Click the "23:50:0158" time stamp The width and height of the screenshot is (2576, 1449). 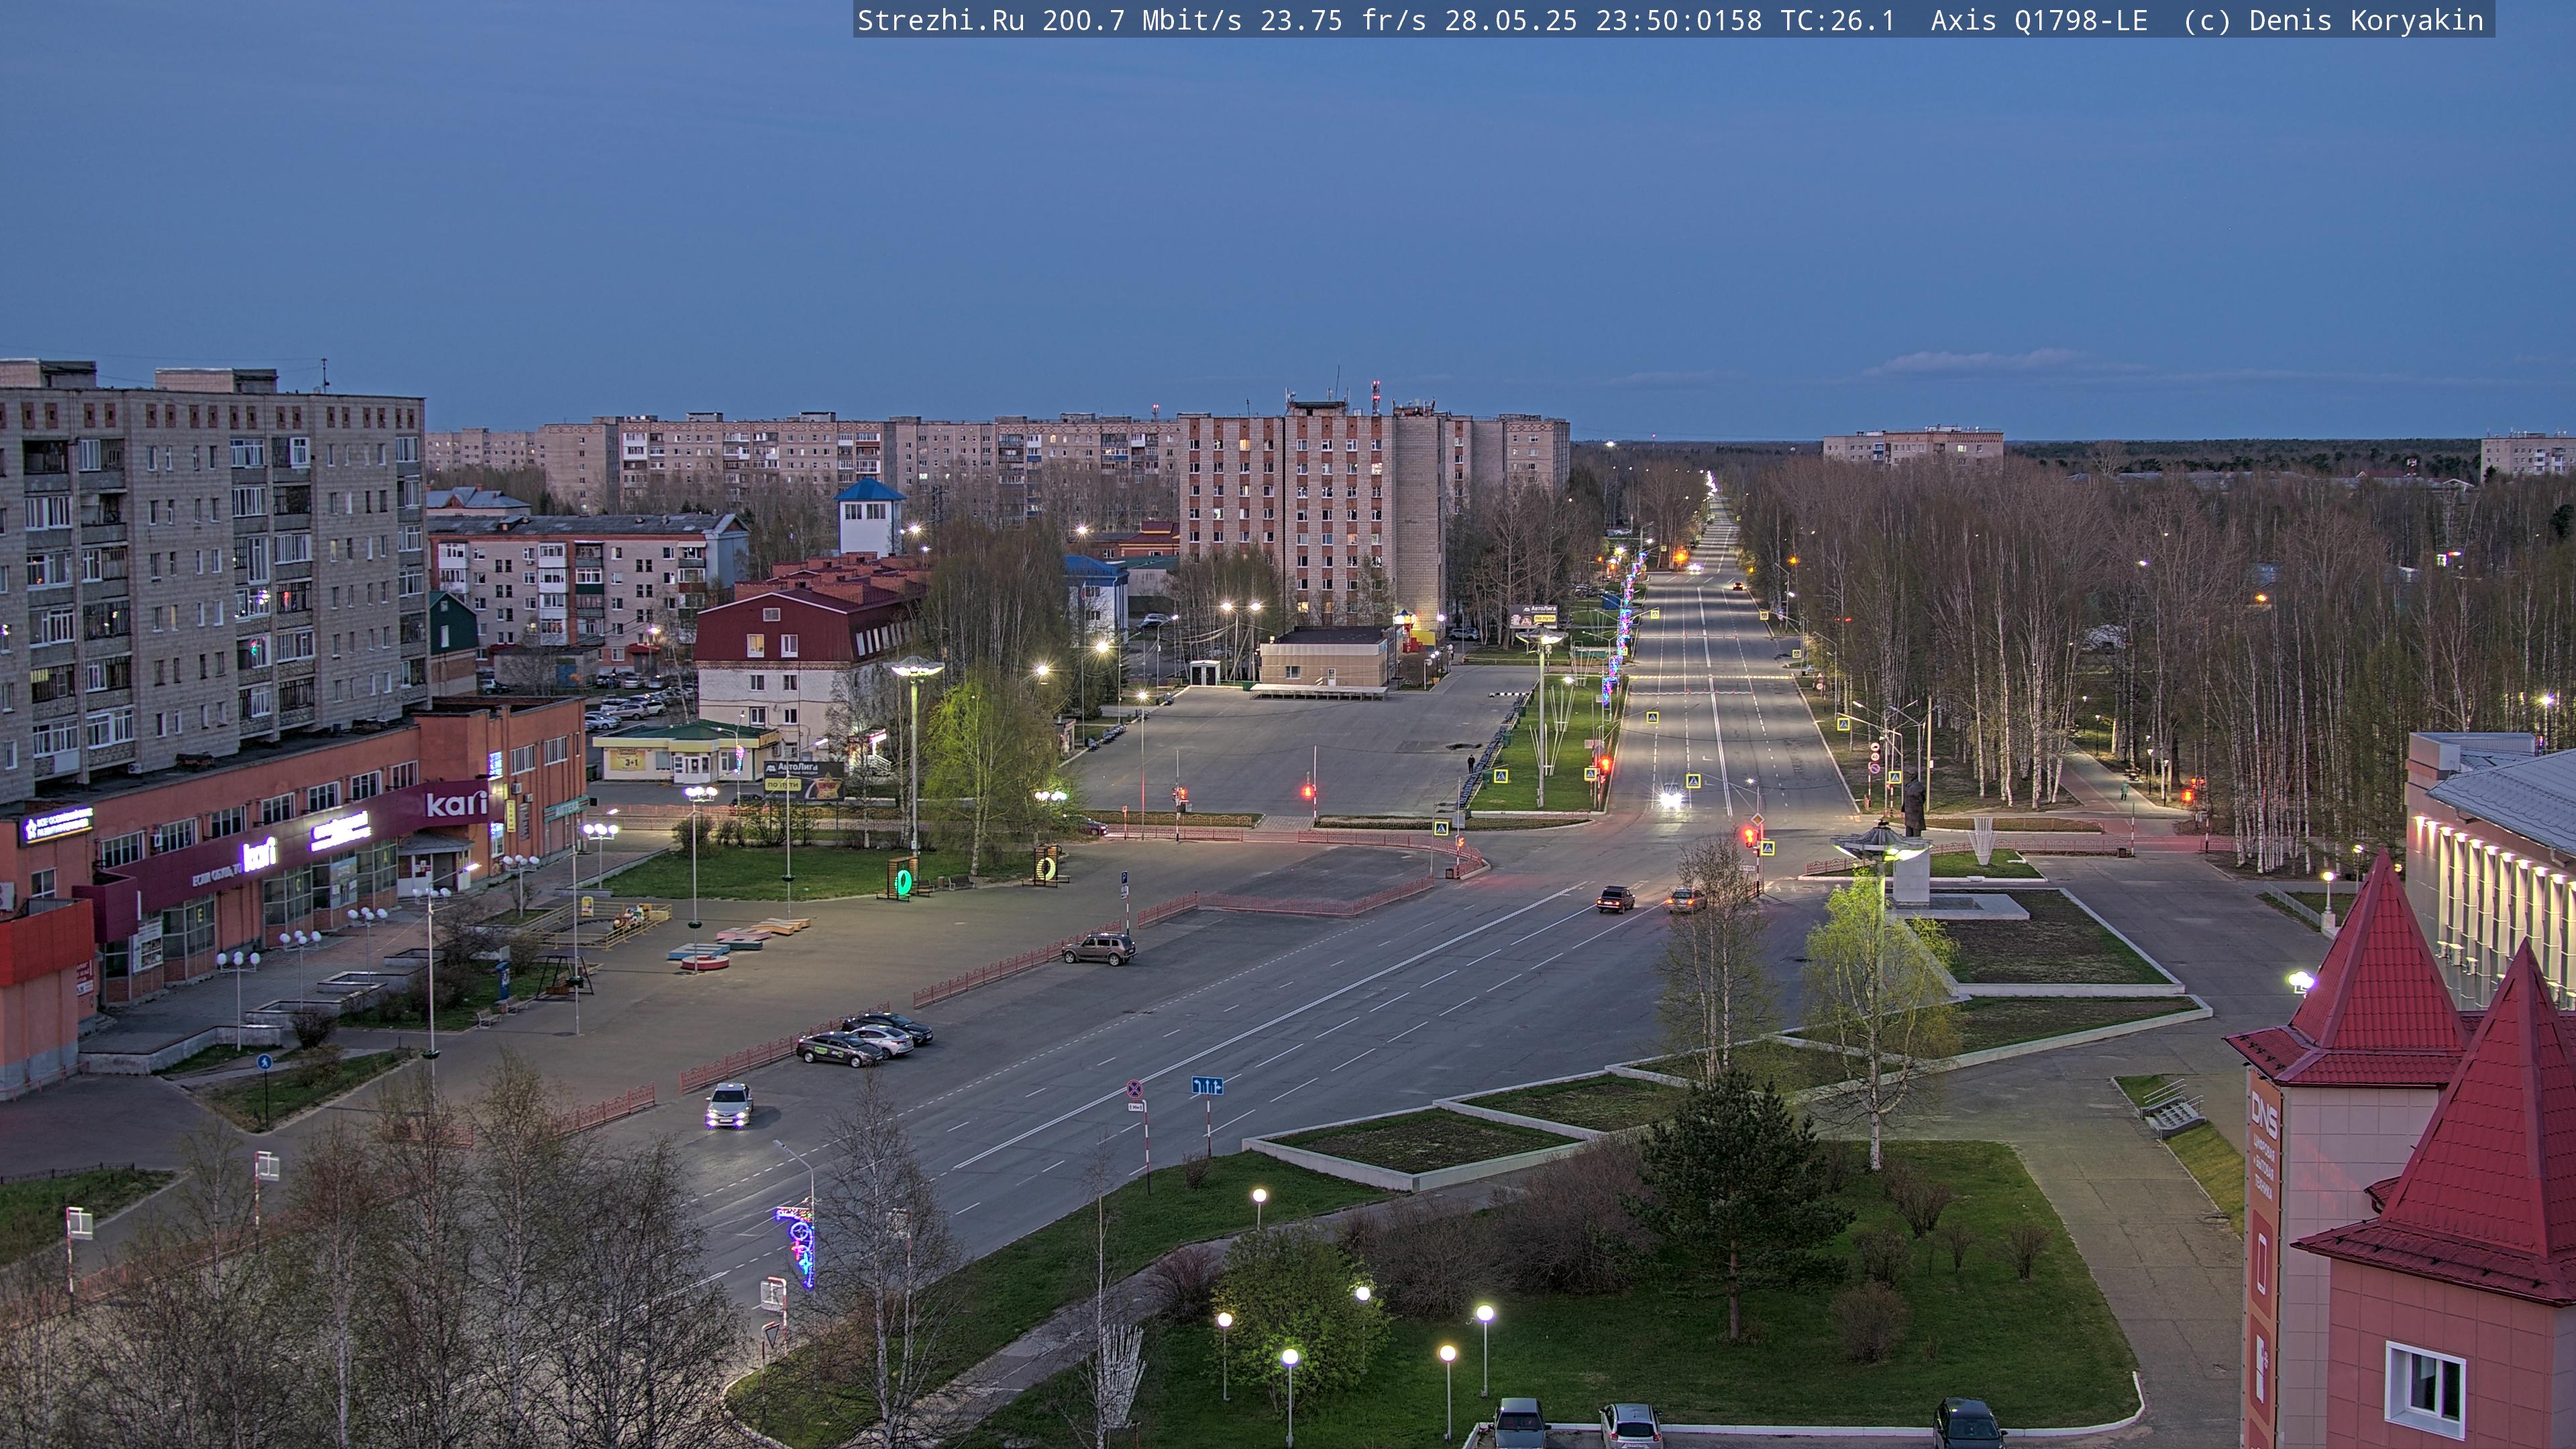coord(1679,21)
